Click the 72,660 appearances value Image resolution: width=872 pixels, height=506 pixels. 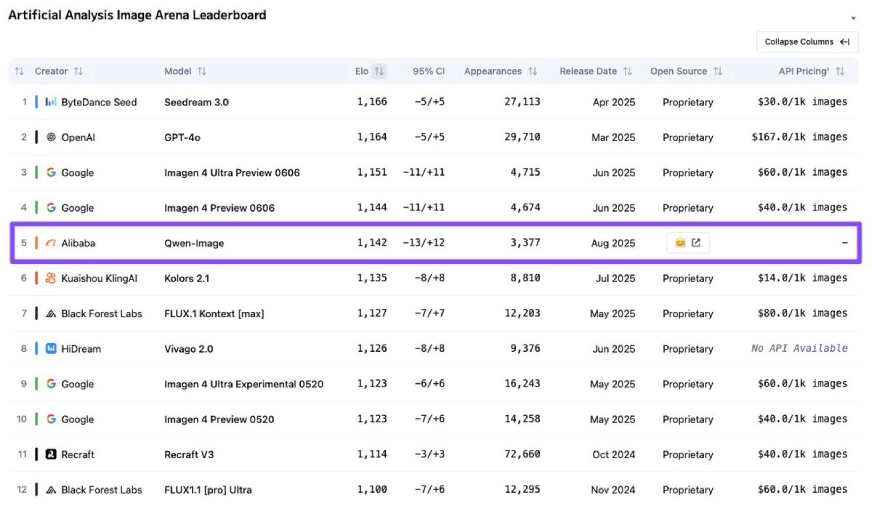pos(522,454)
